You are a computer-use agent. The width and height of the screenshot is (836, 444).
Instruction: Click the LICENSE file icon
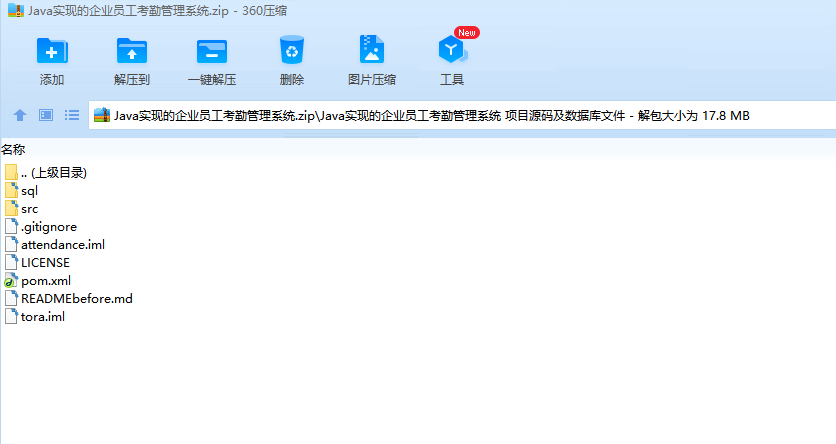[11, 262]
